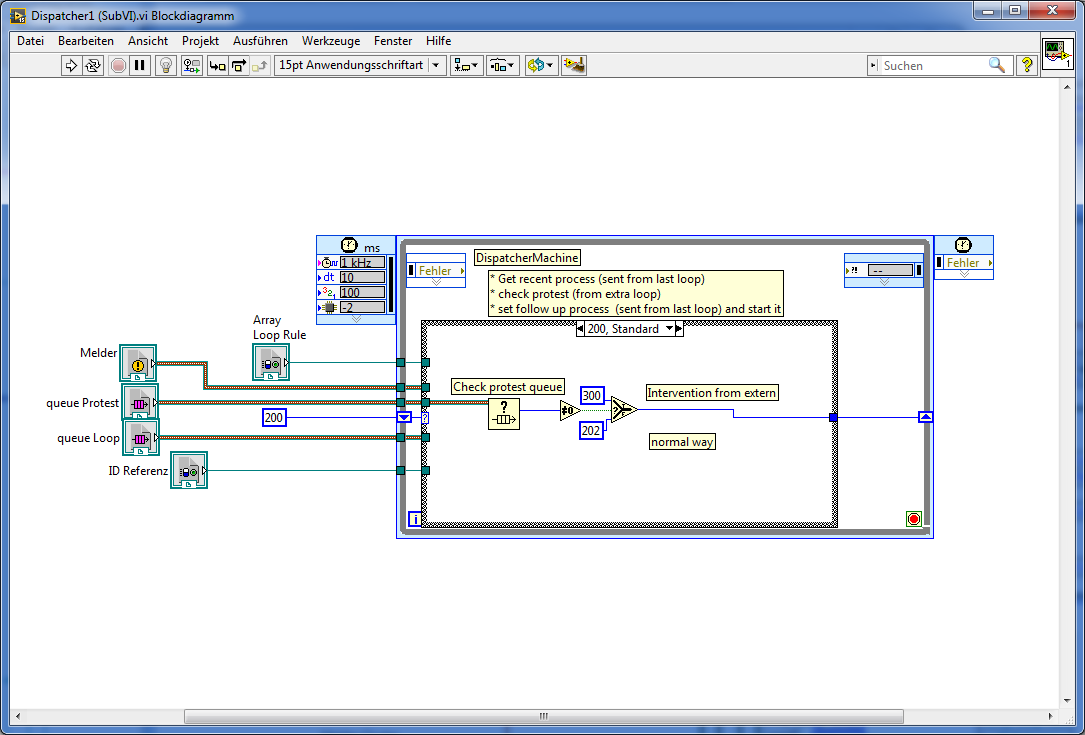Toggle highlight execution light bulb

166,65
